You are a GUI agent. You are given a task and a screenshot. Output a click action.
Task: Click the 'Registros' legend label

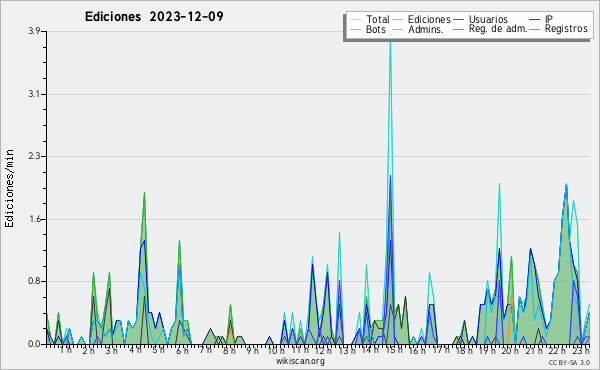tap(566, 29)
